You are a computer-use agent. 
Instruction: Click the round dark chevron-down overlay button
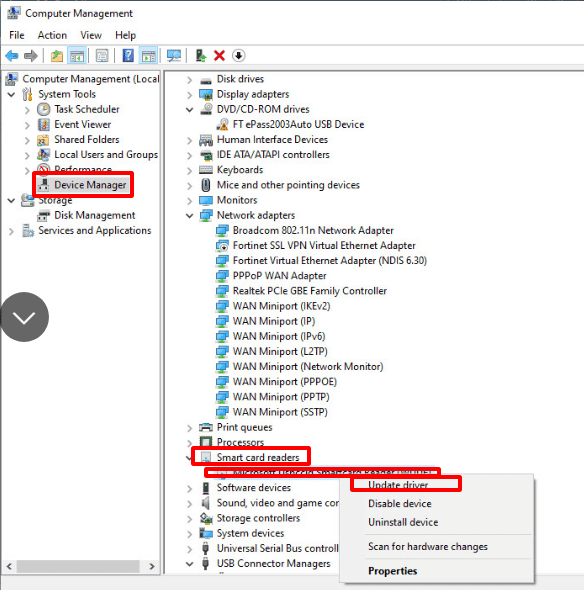(24, 317)
